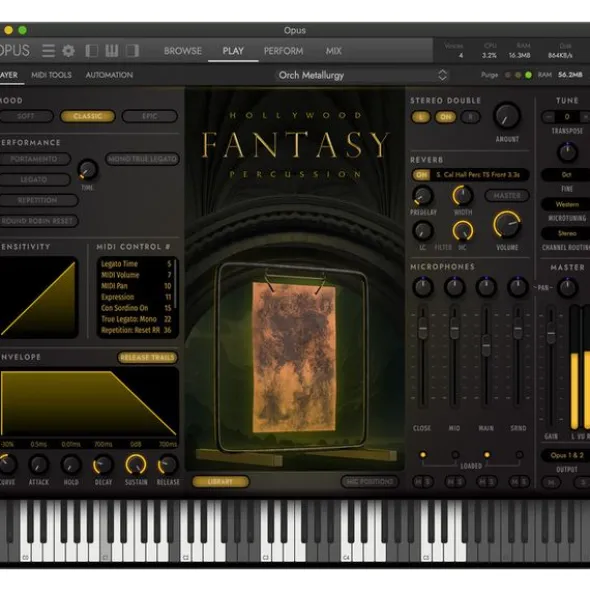Image resolution: width=590 pixels, height=591 pixels.
Task: Click the Portamento button
Action: pos(34,159)
